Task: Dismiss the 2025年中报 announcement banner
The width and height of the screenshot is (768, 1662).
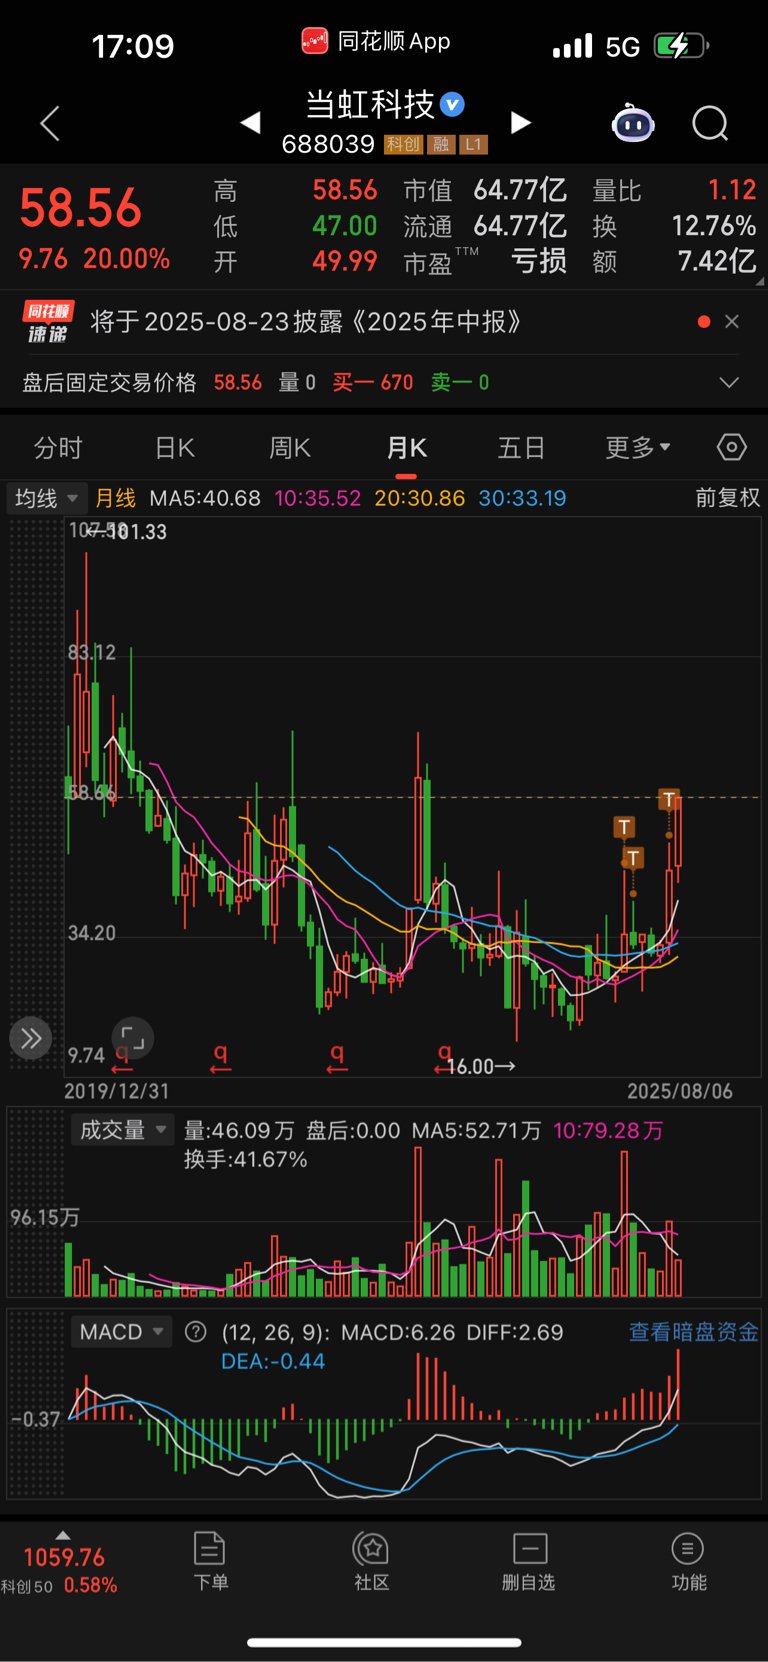Action: pyautogui.click(x=732, y=321)
